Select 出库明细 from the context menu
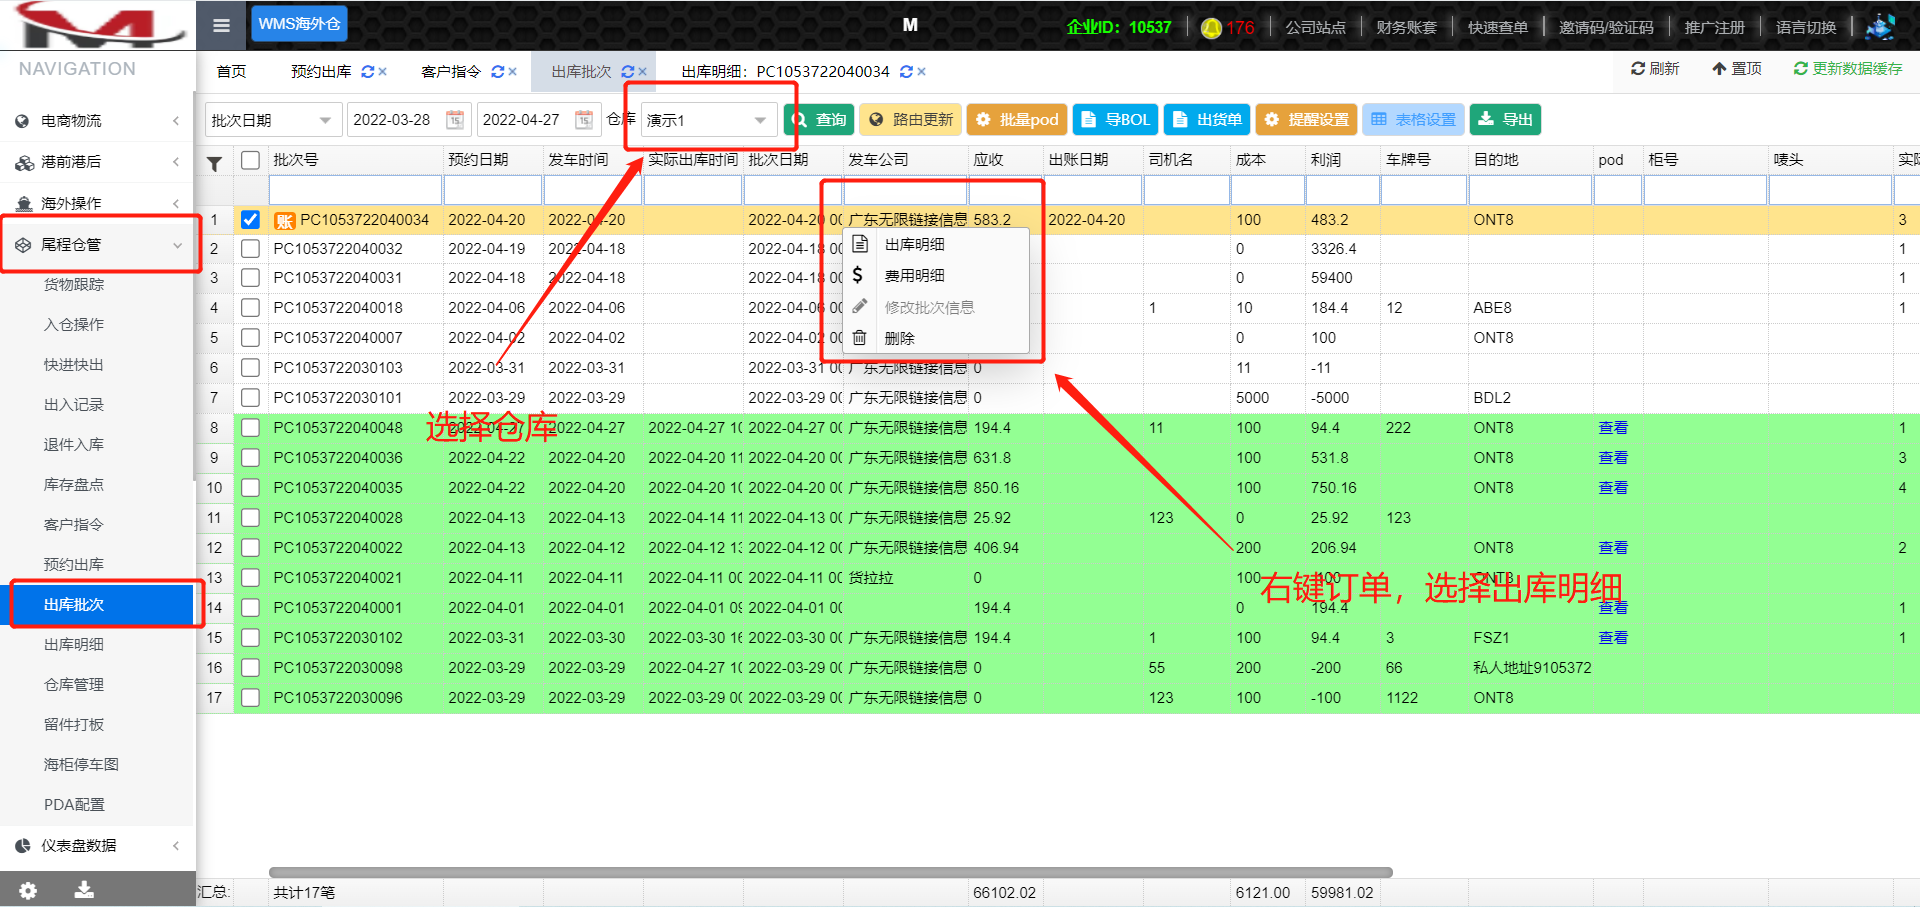1920x907 pixels. click(914, 245)
